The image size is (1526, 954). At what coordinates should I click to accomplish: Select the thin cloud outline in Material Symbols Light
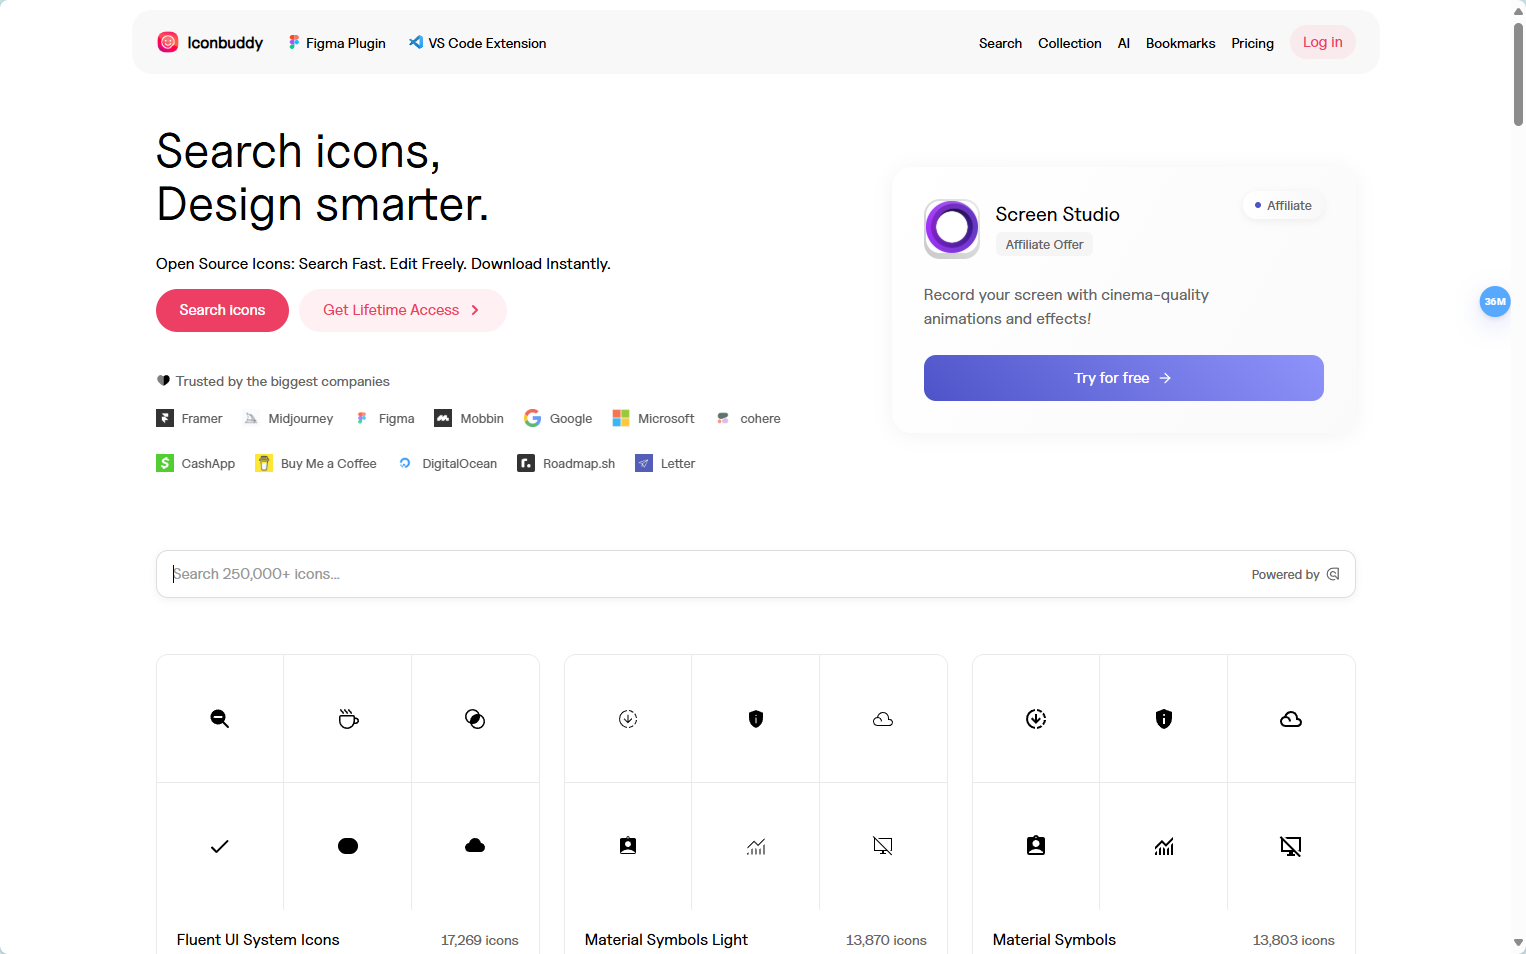[x=883, y=719]
